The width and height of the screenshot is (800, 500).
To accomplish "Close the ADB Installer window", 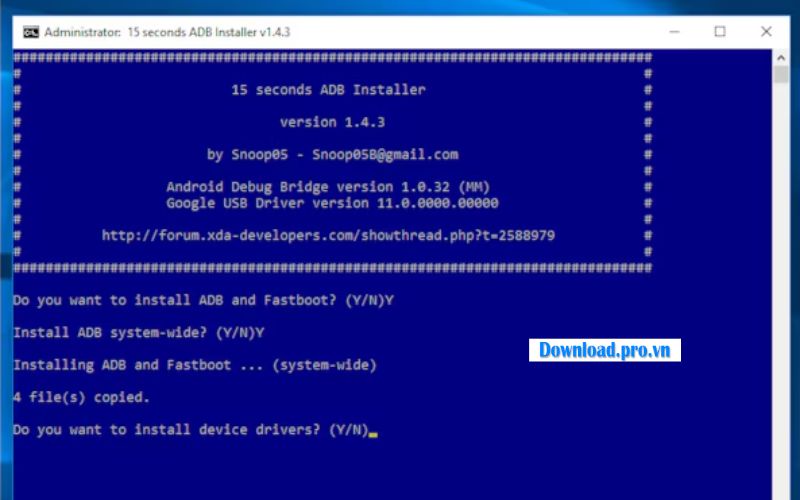I will pyautogui.click(x=766, y=32).
